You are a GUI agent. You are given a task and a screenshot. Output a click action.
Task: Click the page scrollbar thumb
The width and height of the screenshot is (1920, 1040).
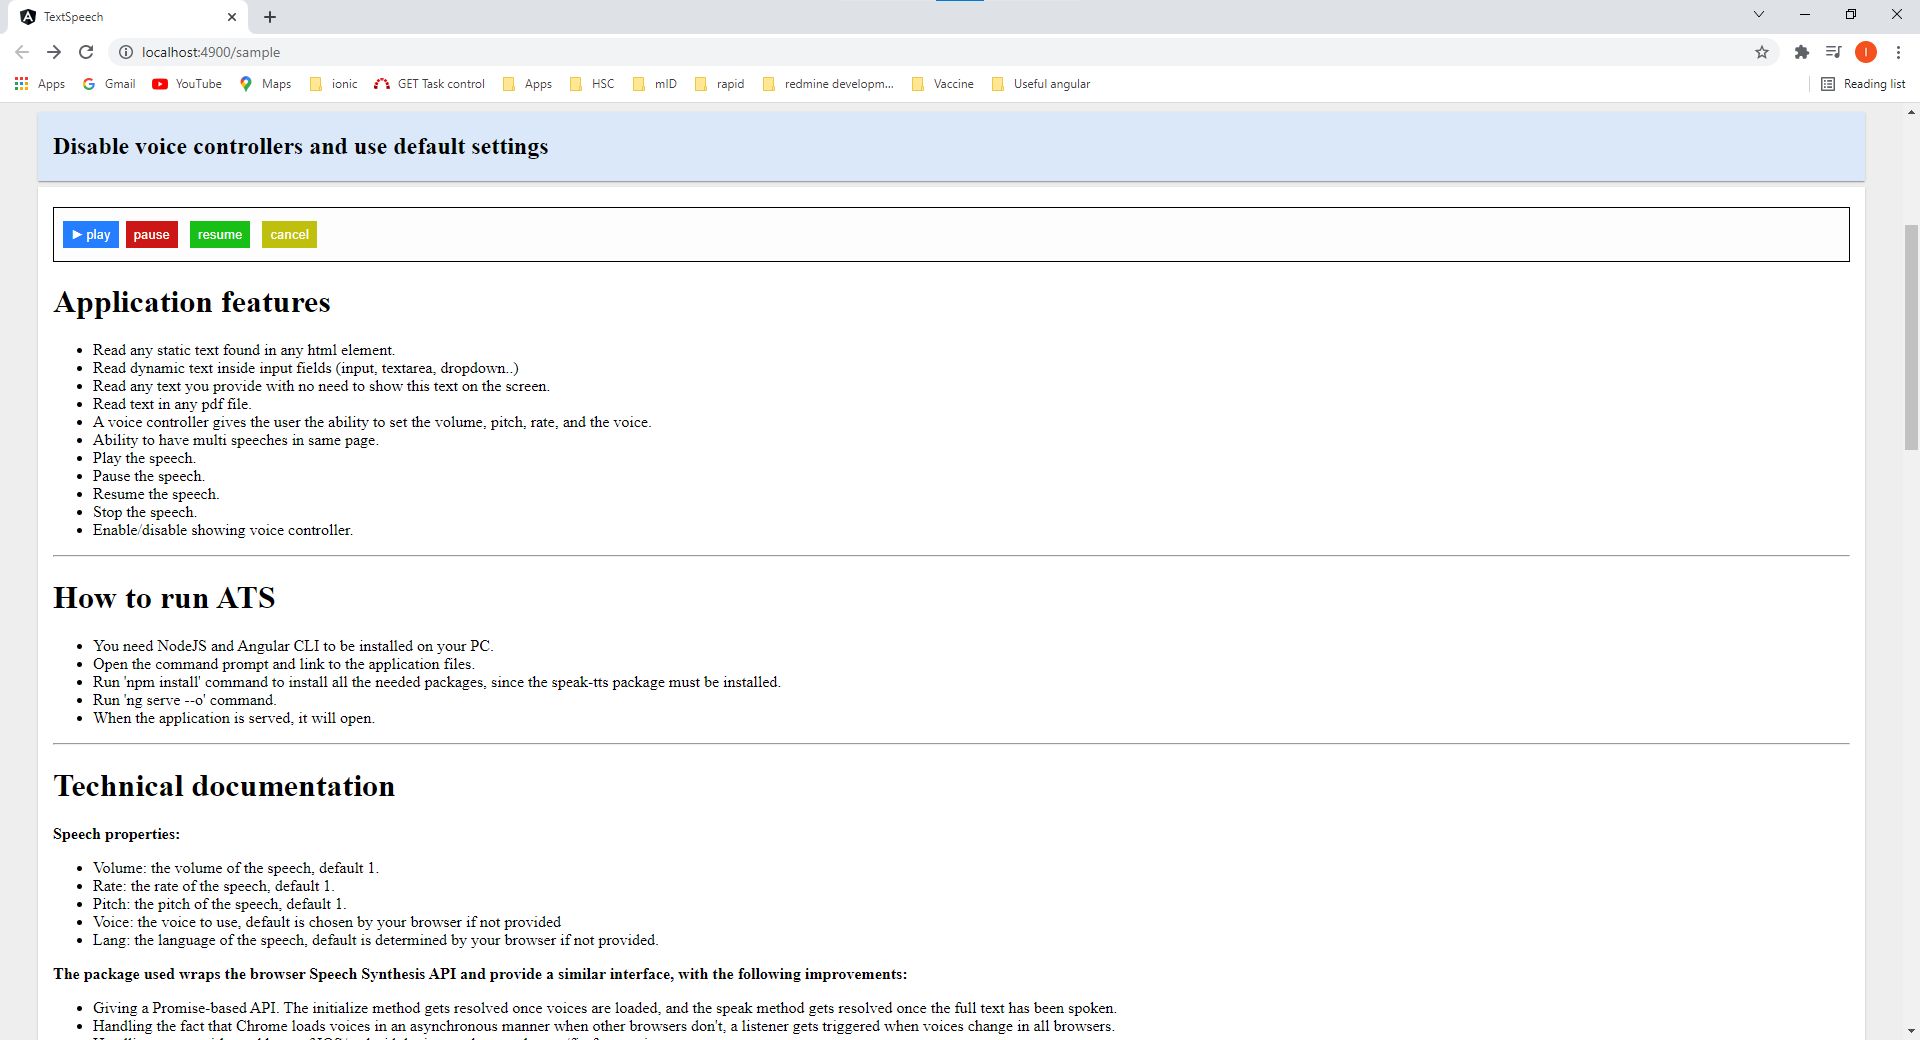pos(1911,337)
